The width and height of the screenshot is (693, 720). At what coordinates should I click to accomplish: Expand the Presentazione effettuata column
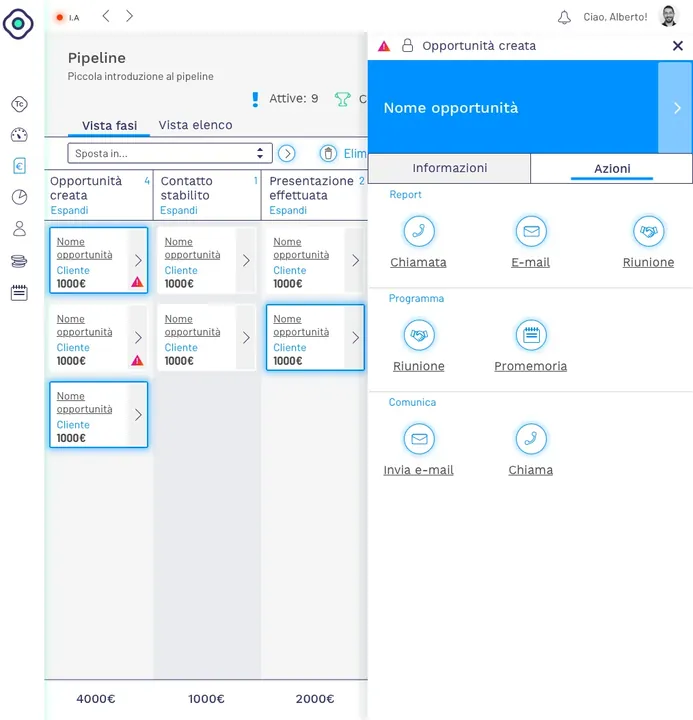pos(288,210)
